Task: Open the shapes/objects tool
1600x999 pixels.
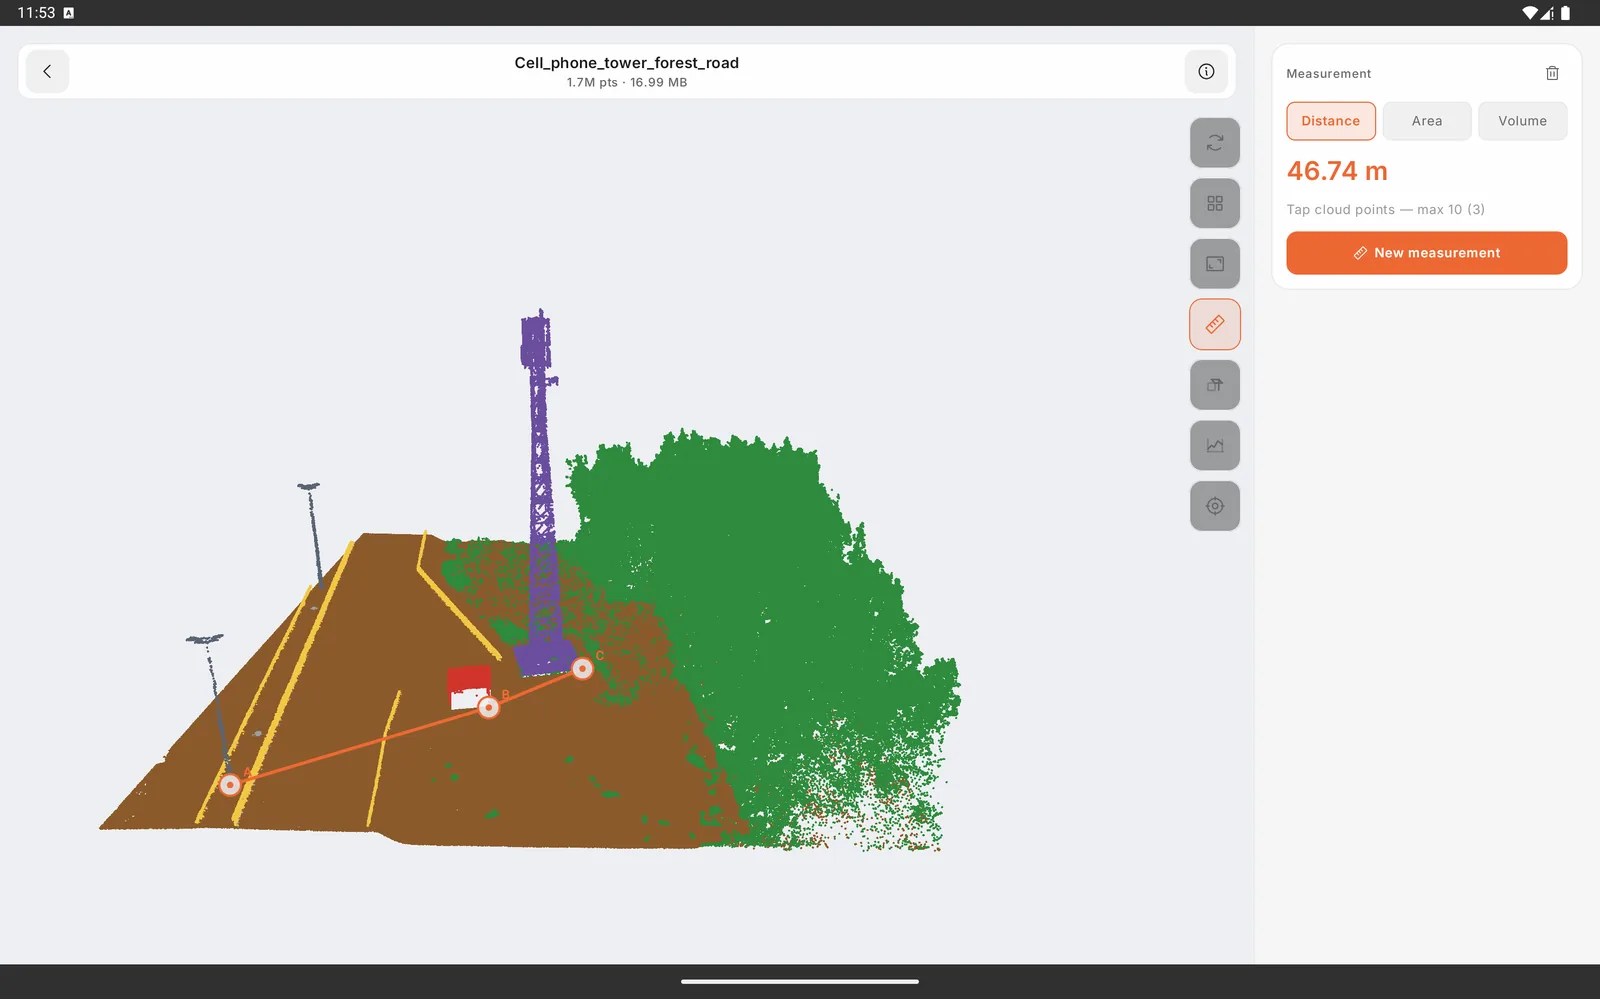Action: click(1215, 385)
